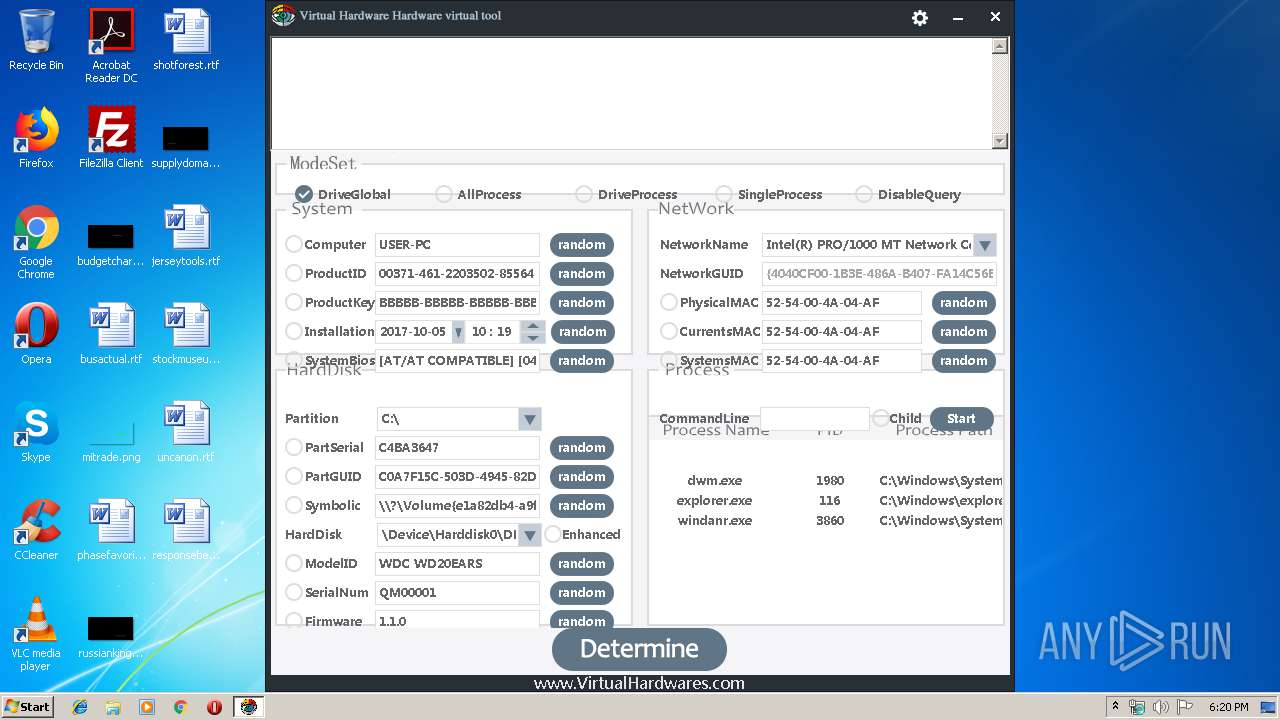Launch Firefox desktop shortcut
1280x720 pixels.
(x=36, y=139)
